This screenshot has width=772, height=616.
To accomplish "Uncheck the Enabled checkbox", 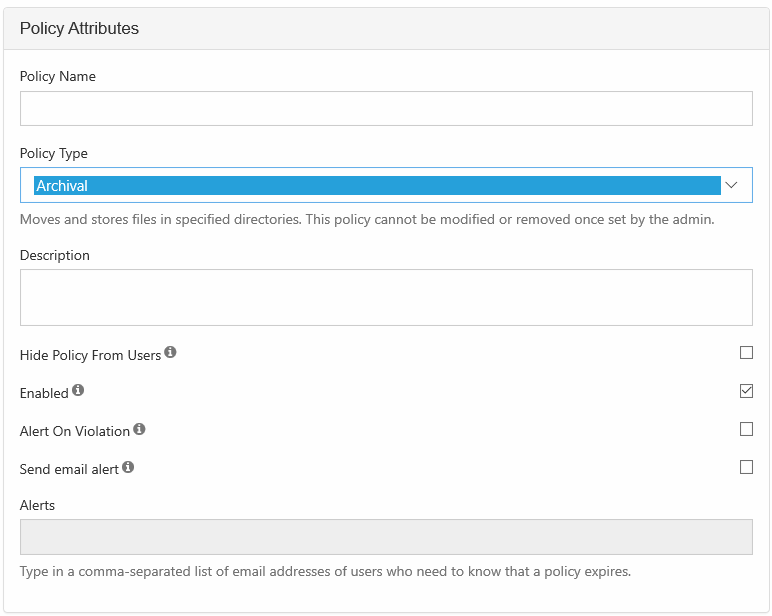I will click(746, 391).
